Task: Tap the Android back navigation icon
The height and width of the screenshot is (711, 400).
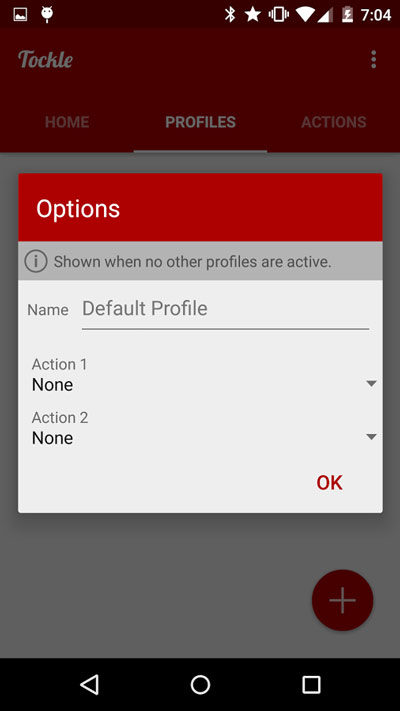Action: [89, 684]
